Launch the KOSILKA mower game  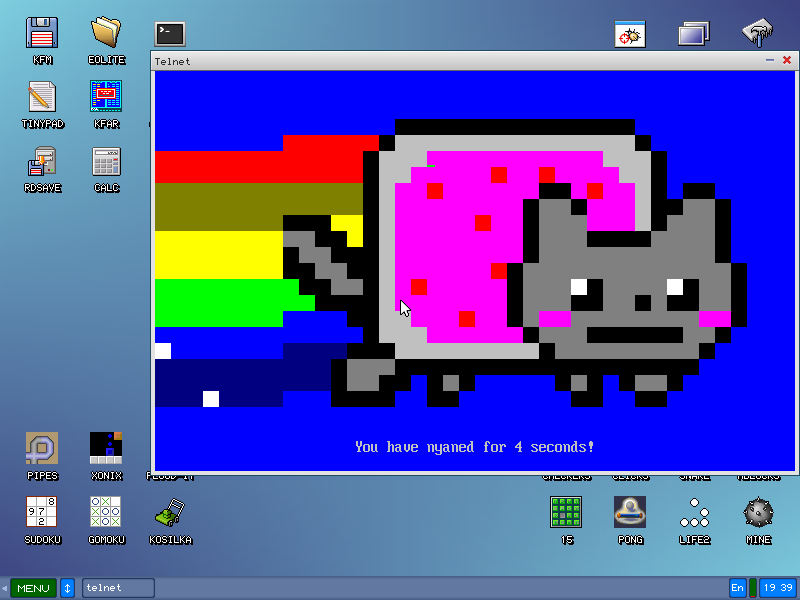pyautogui.click(x=170, y=515)
